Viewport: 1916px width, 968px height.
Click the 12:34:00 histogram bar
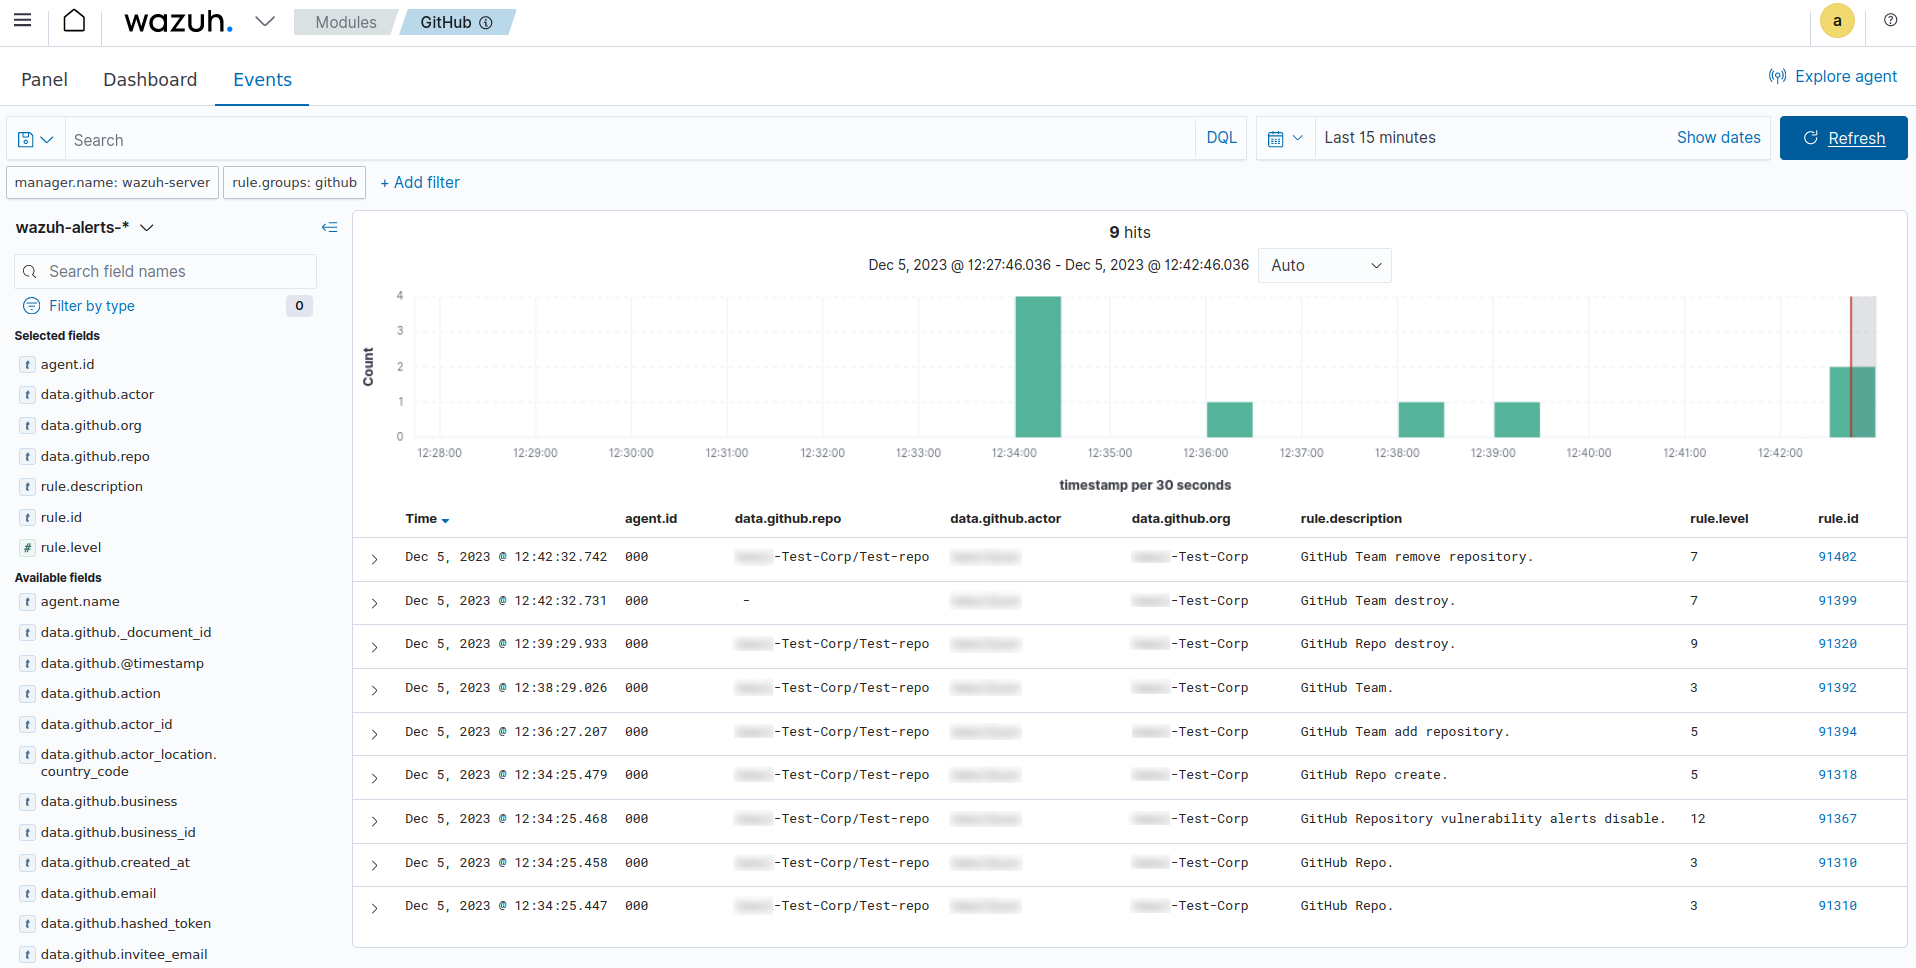click(x=1038, y=367)
